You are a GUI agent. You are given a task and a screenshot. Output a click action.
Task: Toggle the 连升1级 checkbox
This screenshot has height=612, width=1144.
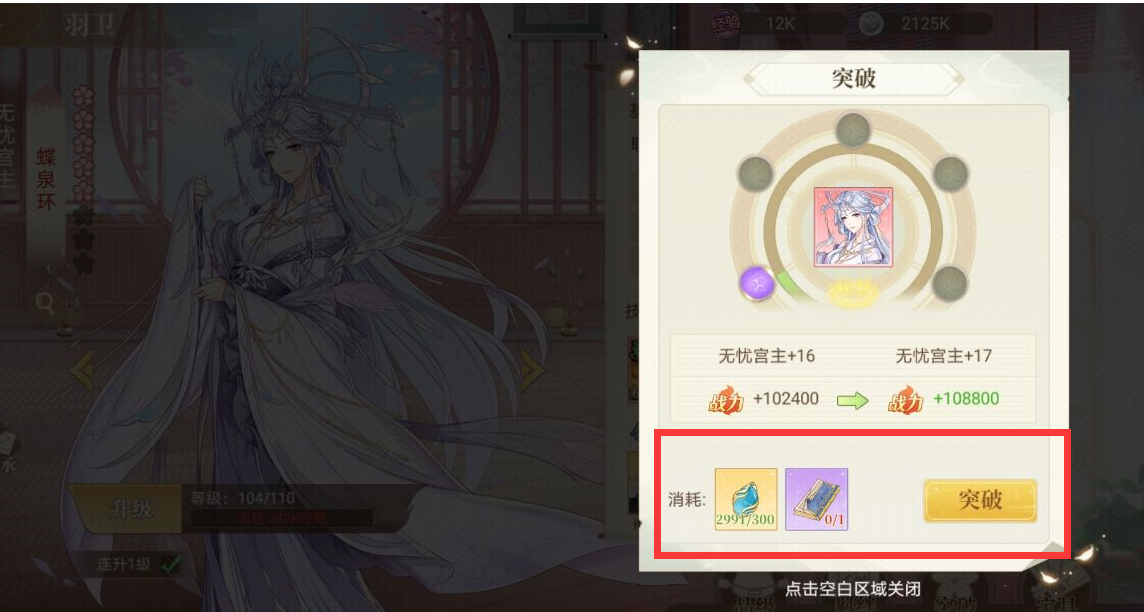pyautogui.click(x=172, y=563)
